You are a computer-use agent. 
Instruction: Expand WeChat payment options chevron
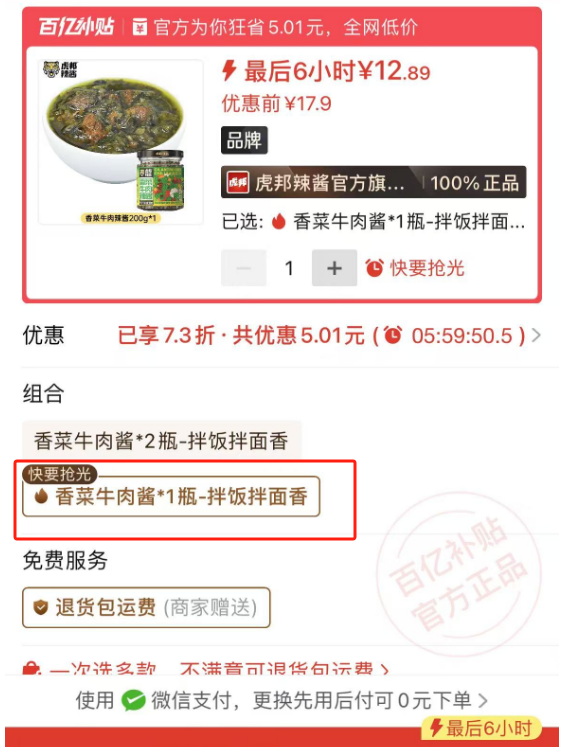click(x=482, y=701)
